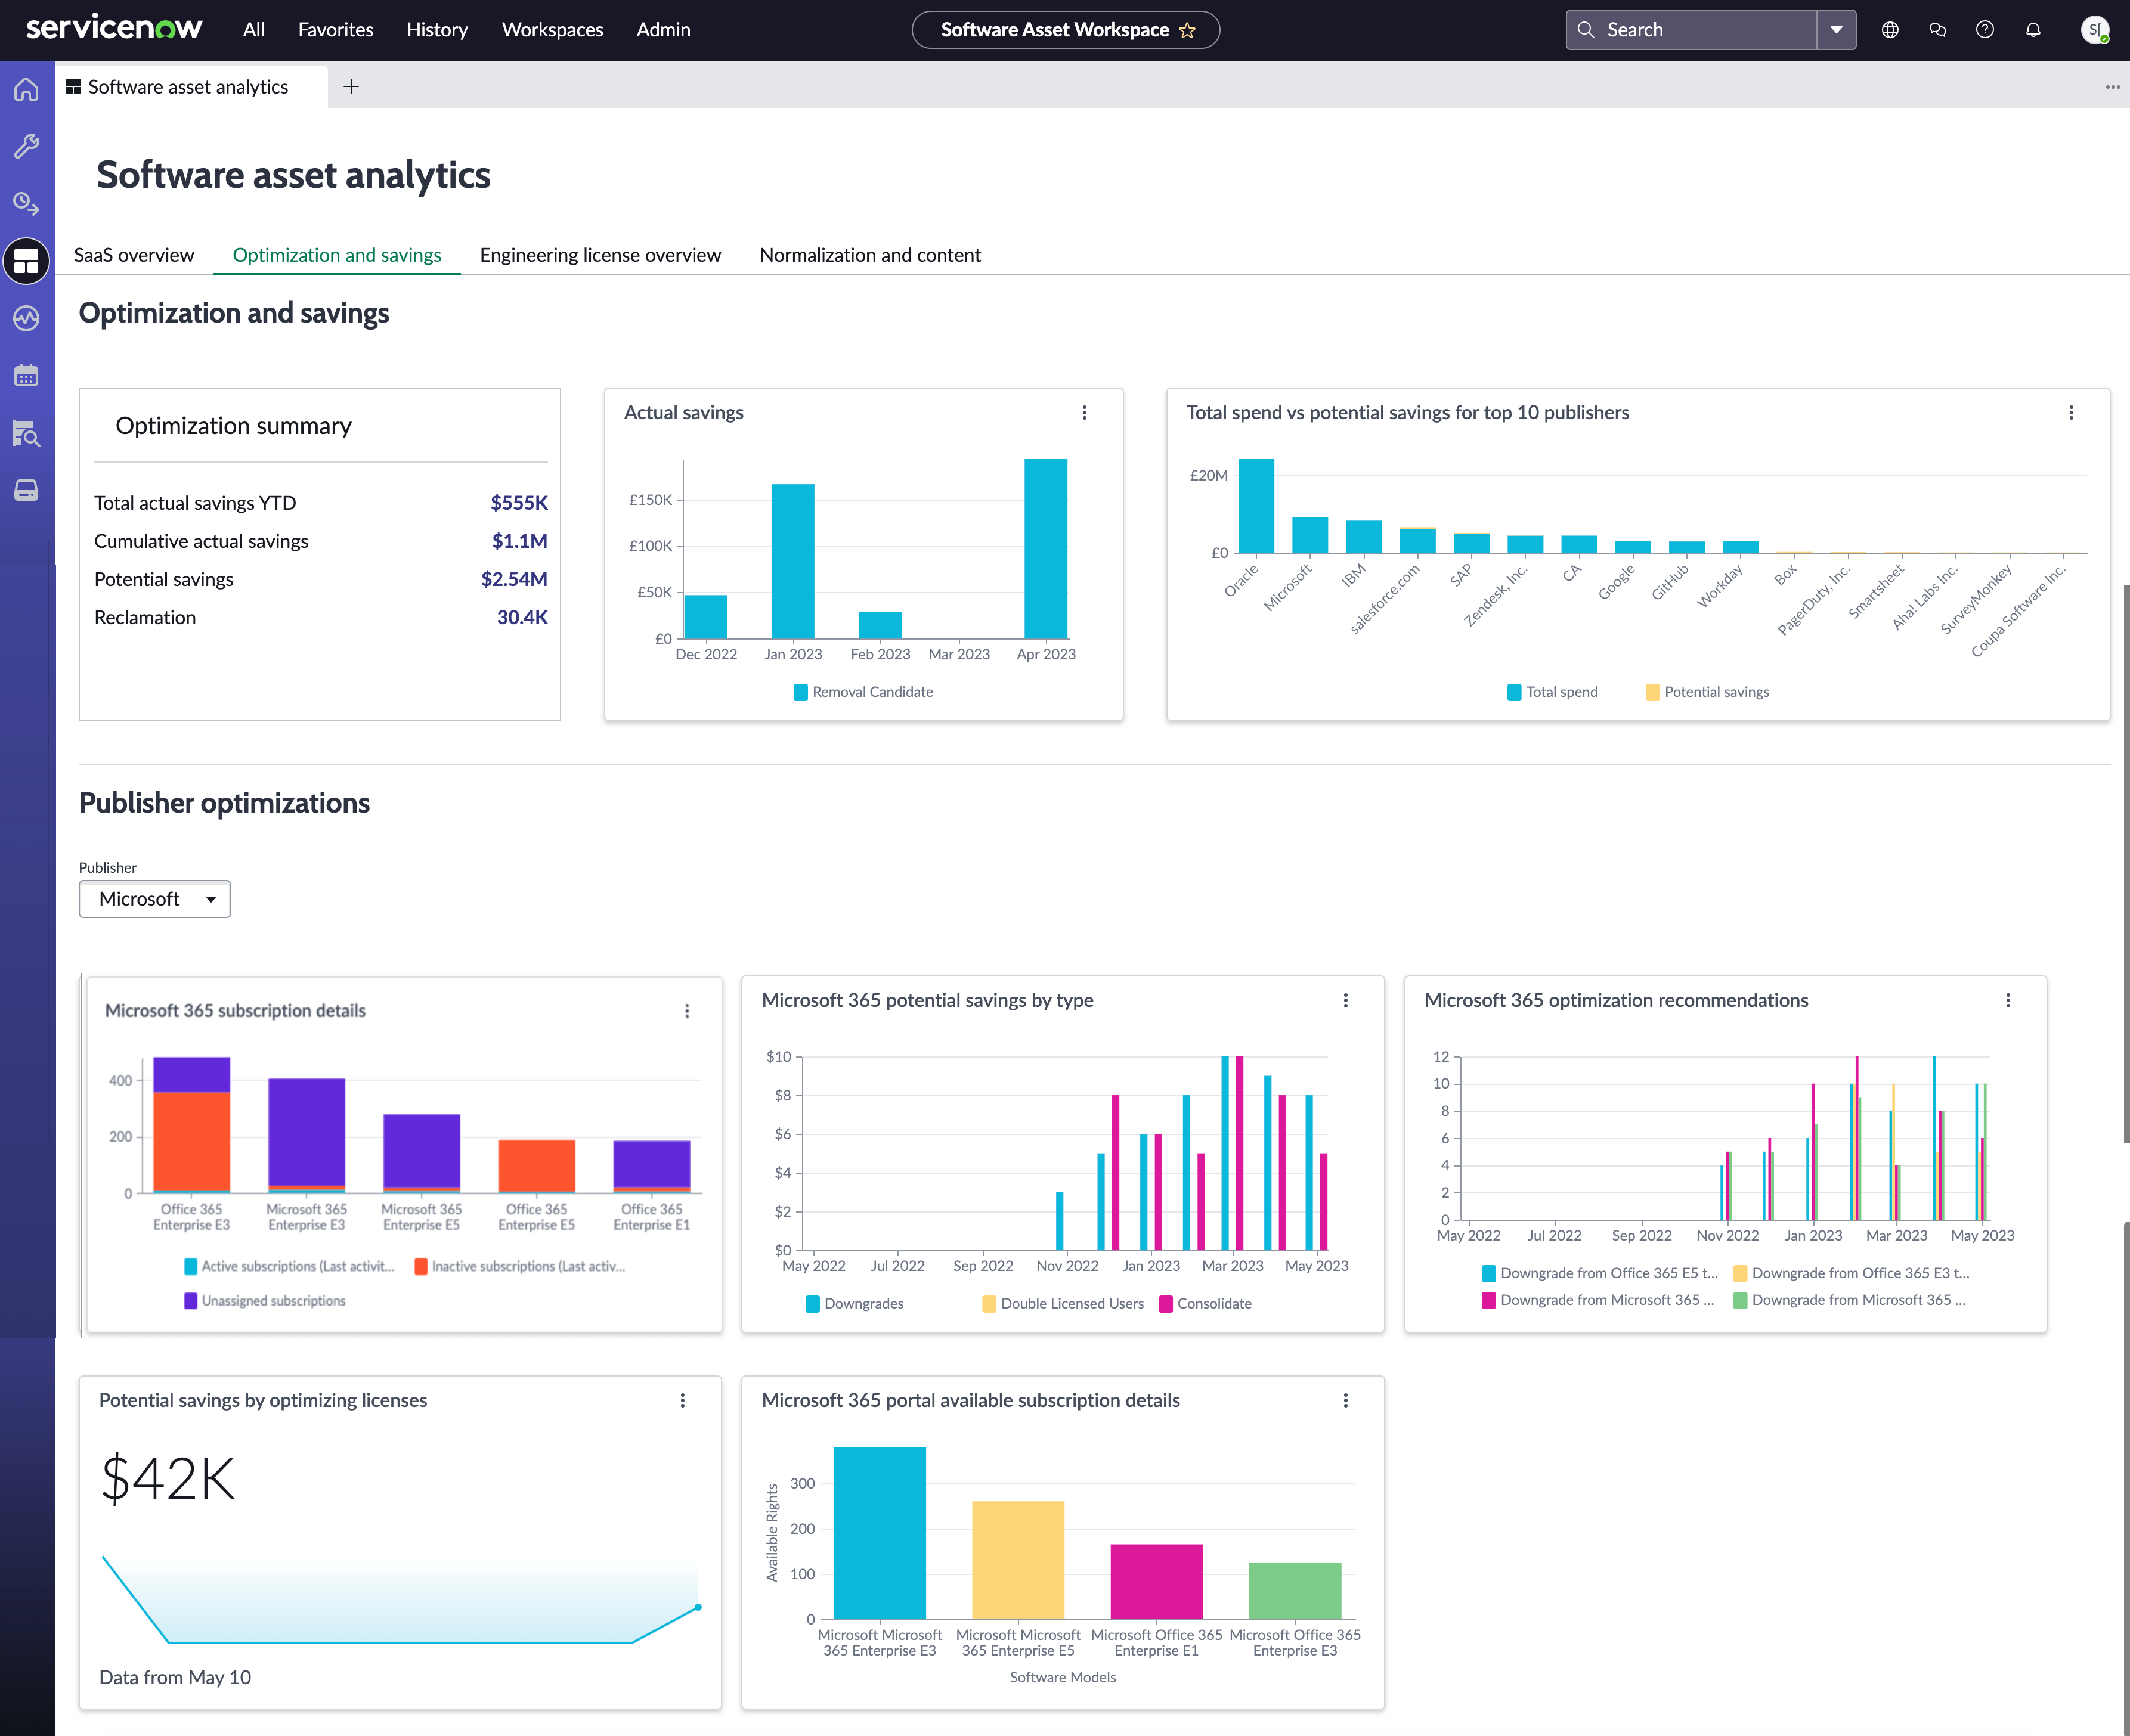Open the notifications bell

click(x=2033, y=30)
